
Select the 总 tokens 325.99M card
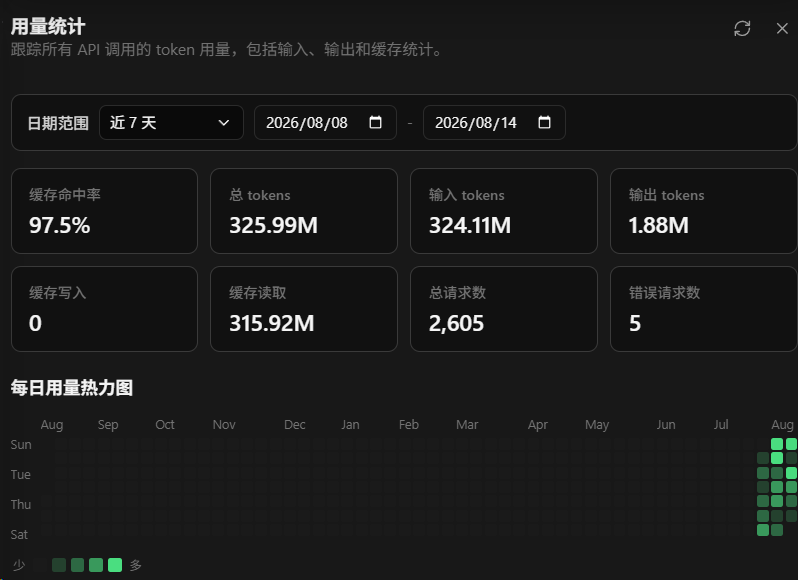pyautogui.click(x=304, y=211)
